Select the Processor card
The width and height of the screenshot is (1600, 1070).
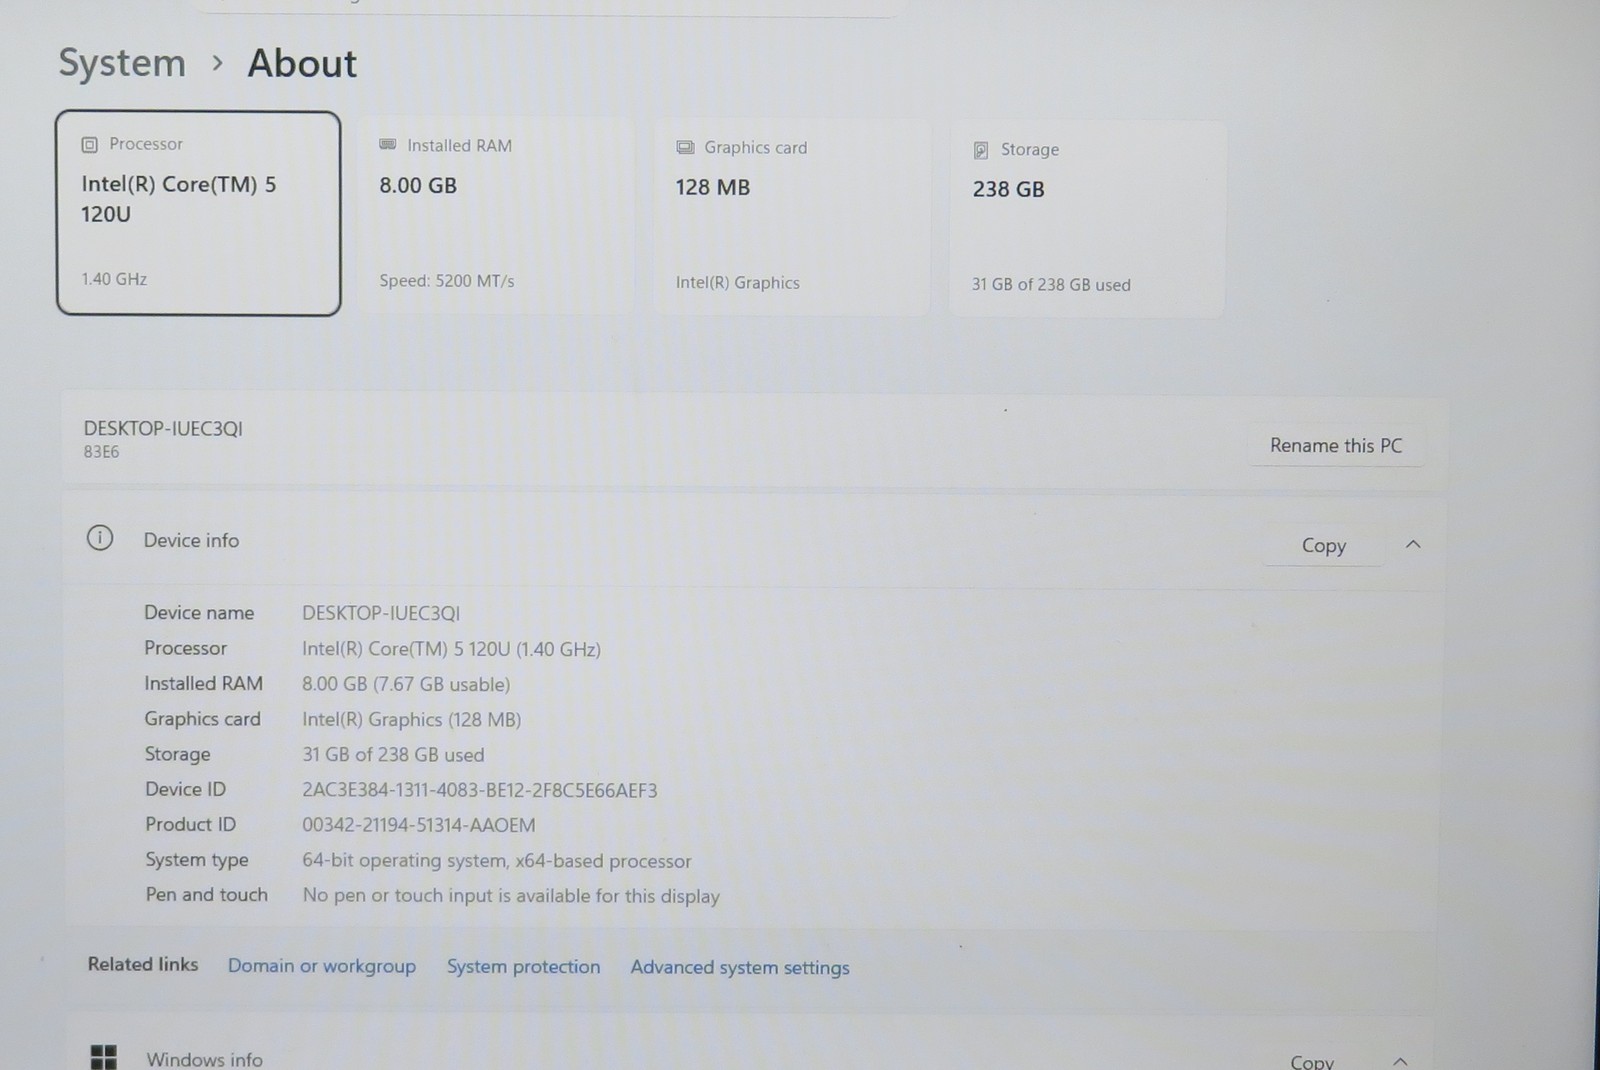198,213
